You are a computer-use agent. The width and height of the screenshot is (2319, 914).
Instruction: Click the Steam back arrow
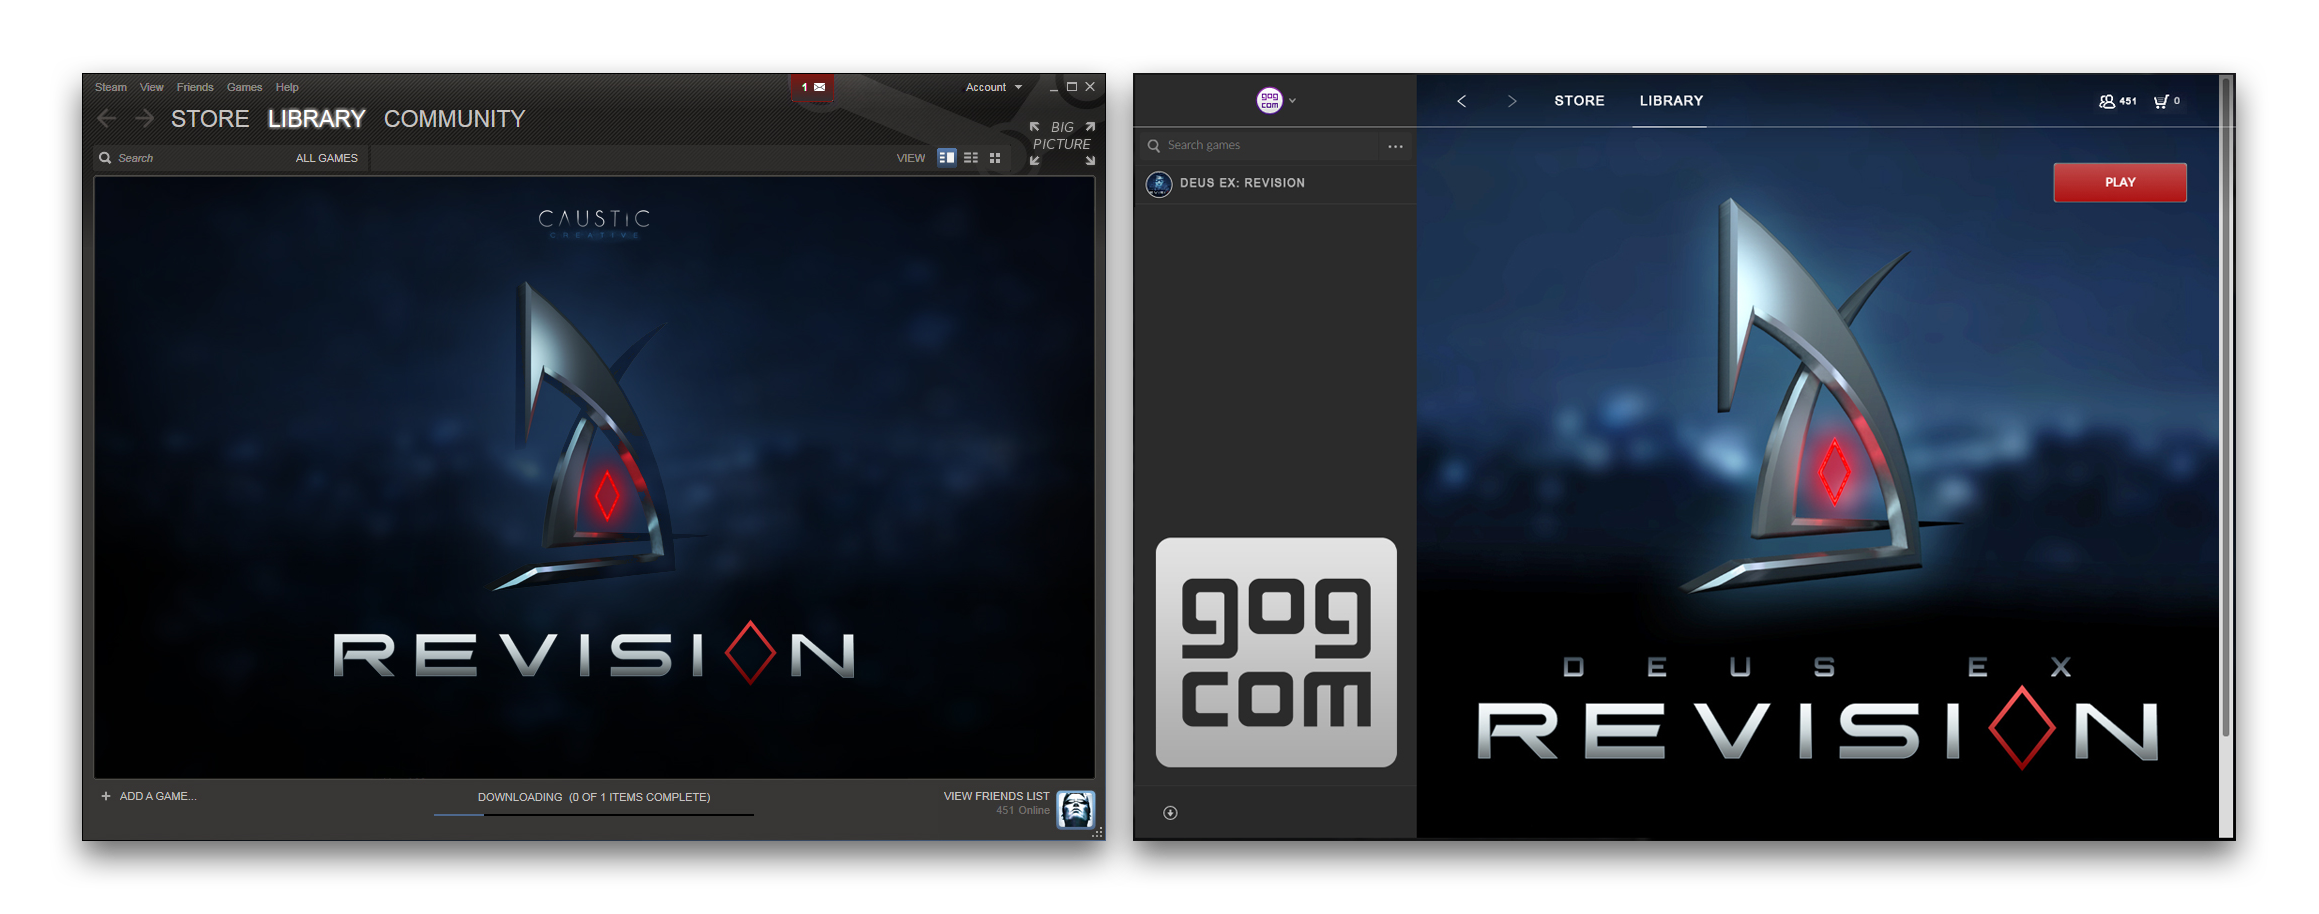pos(107,119)
